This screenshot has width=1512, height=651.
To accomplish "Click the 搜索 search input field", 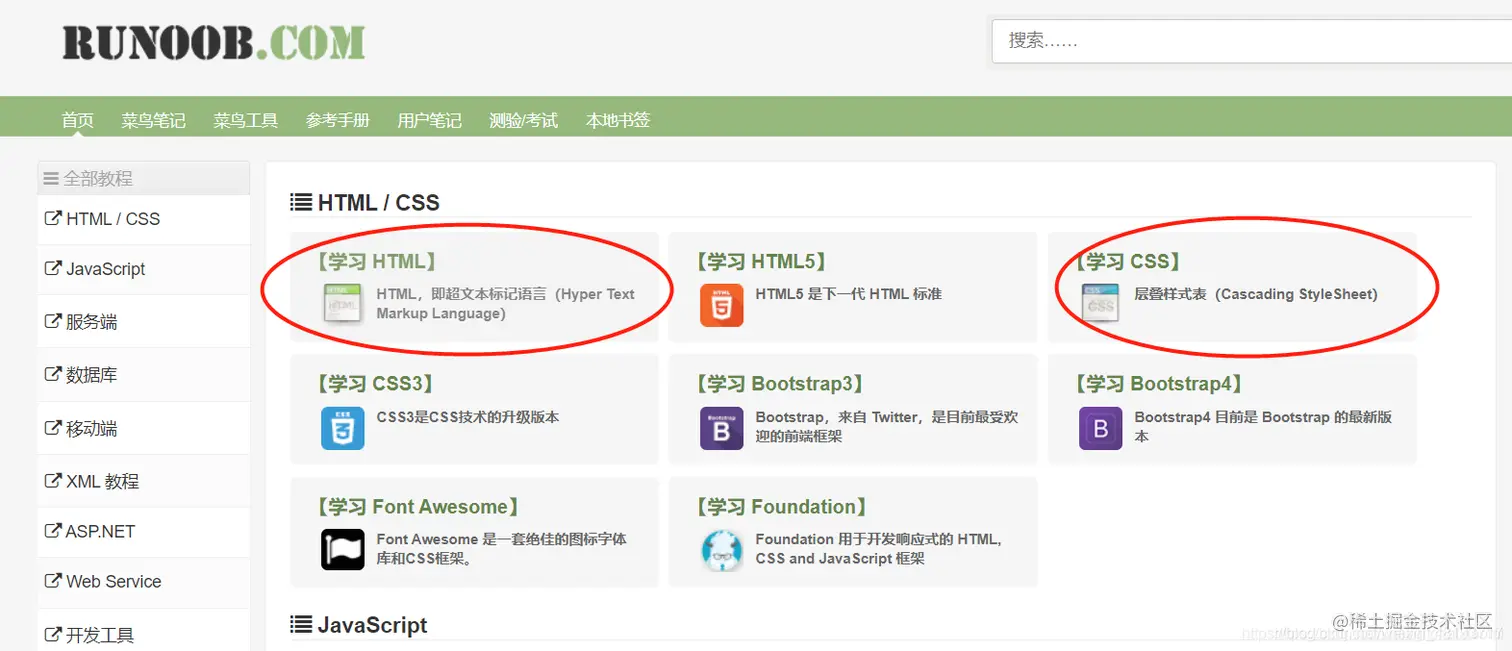I will (1252, 41).
